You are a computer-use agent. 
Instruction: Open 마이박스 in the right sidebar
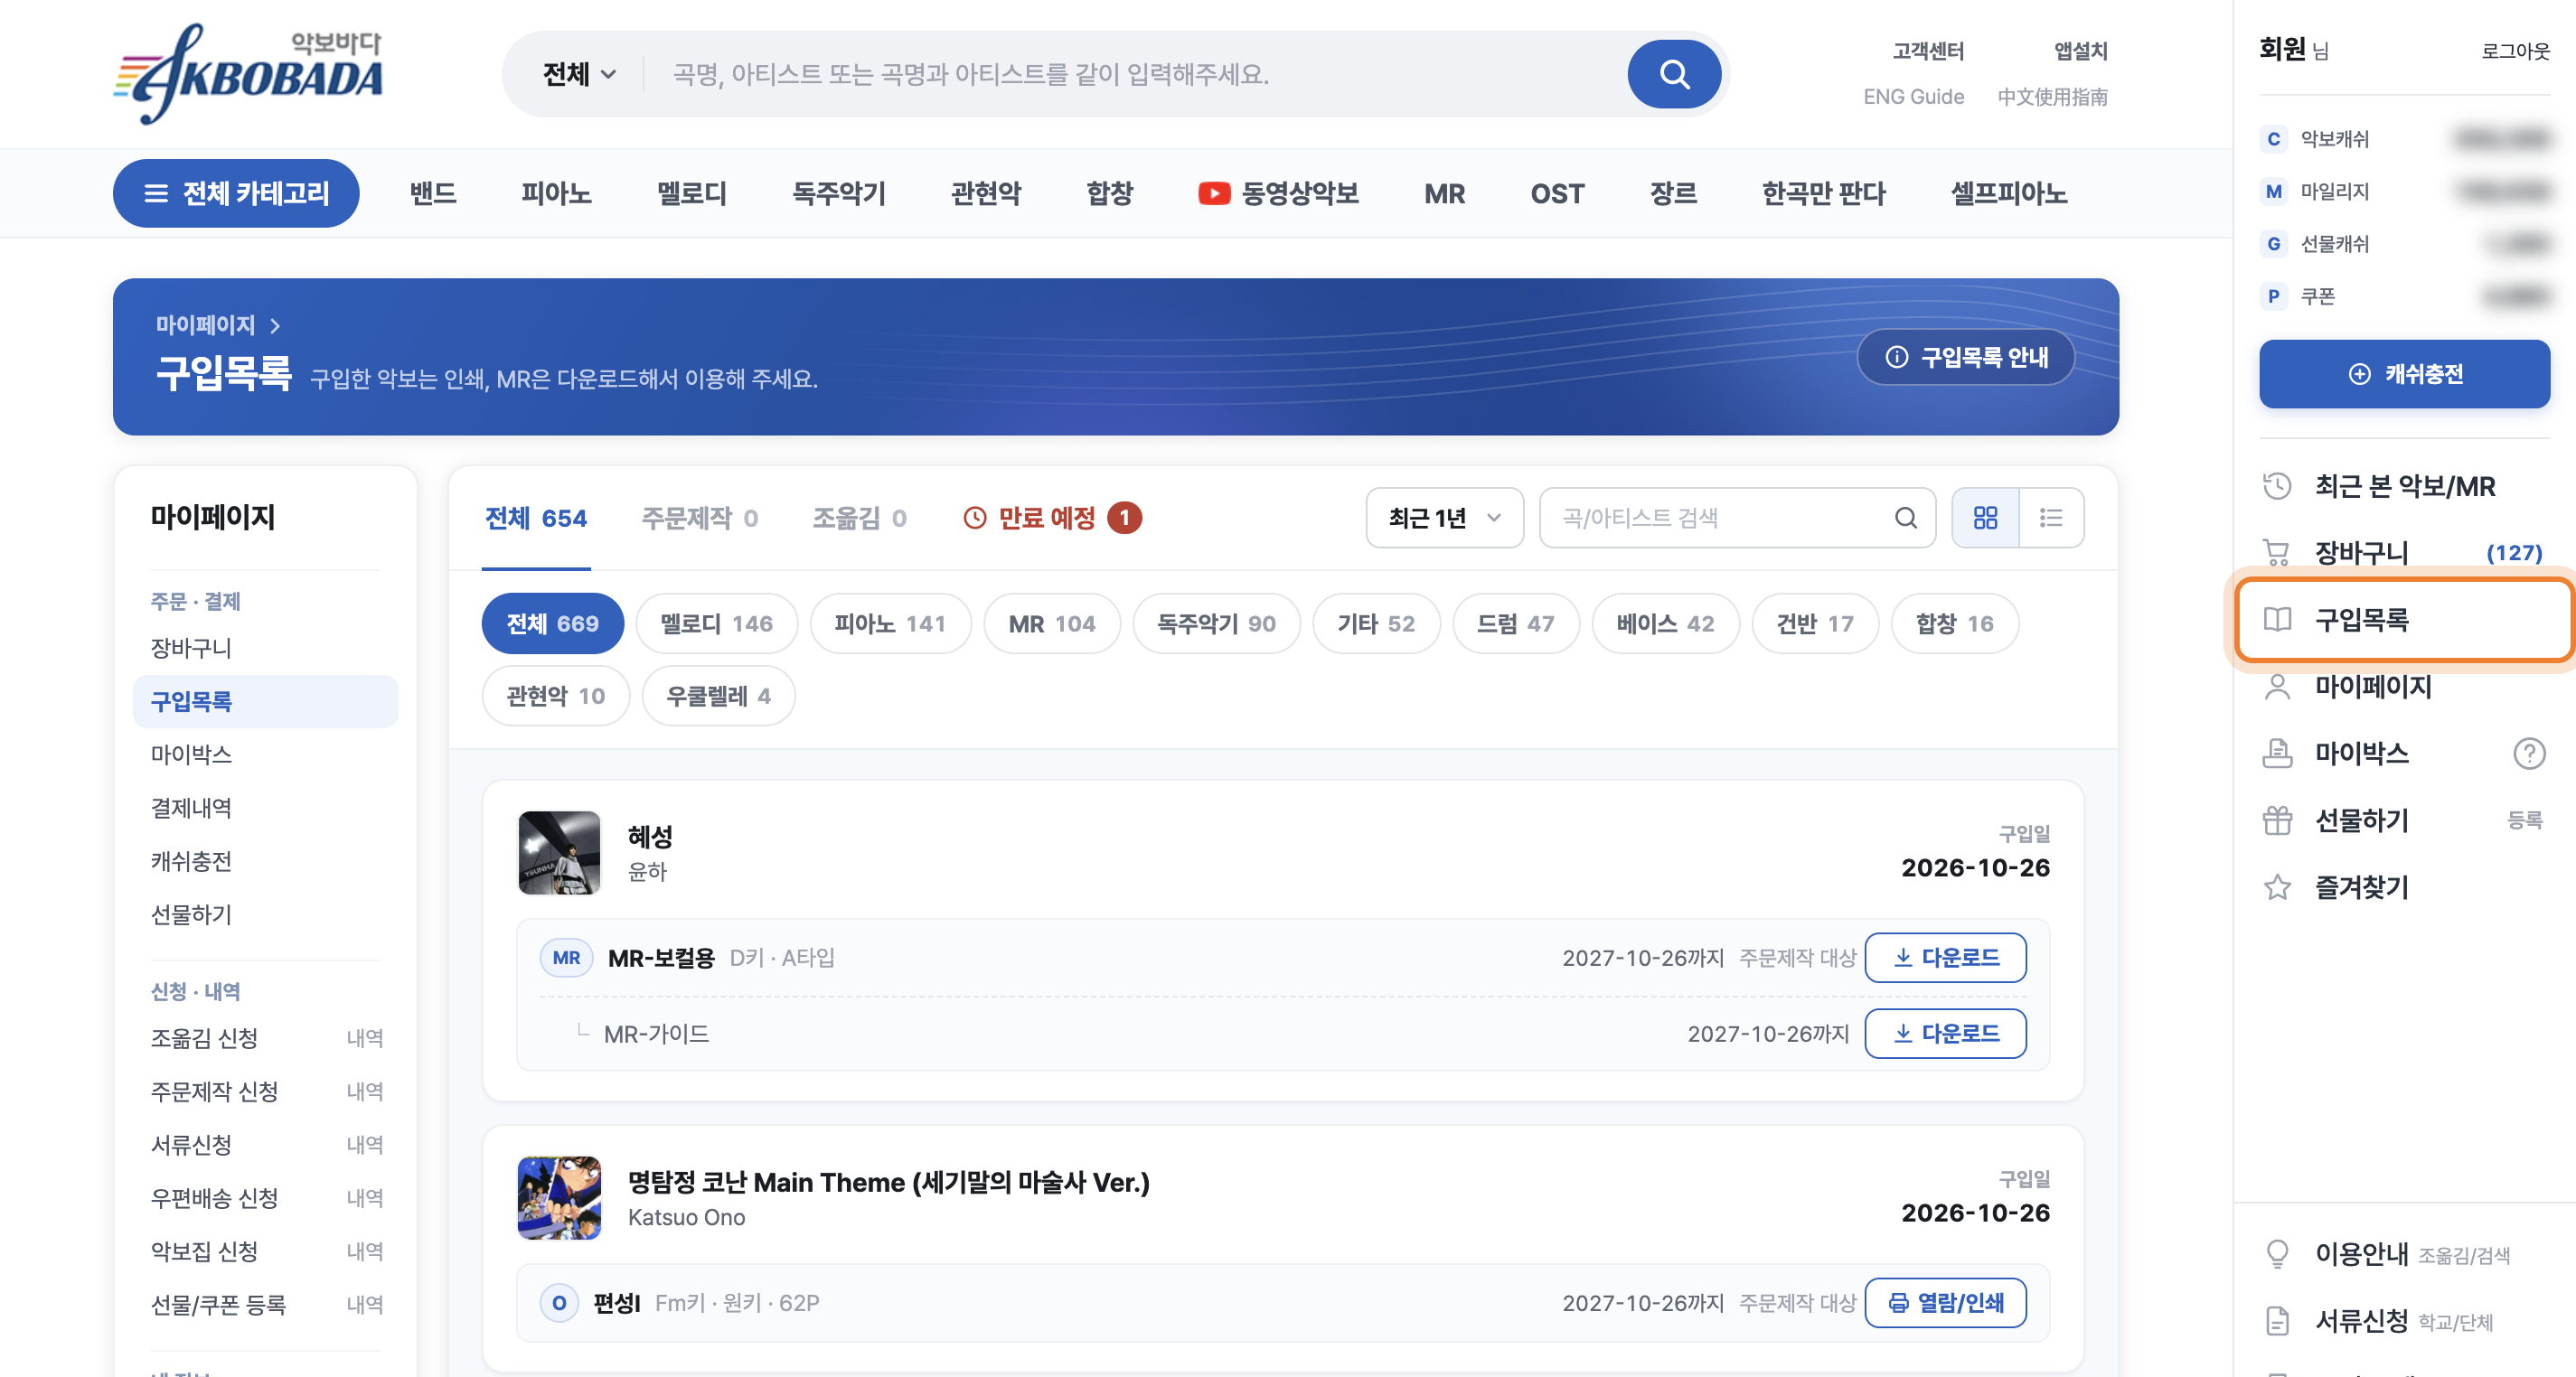(x=2362, y=754)
